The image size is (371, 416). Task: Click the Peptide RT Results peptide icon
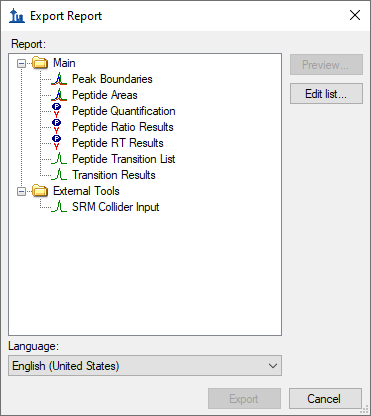(x=57, y=143)
